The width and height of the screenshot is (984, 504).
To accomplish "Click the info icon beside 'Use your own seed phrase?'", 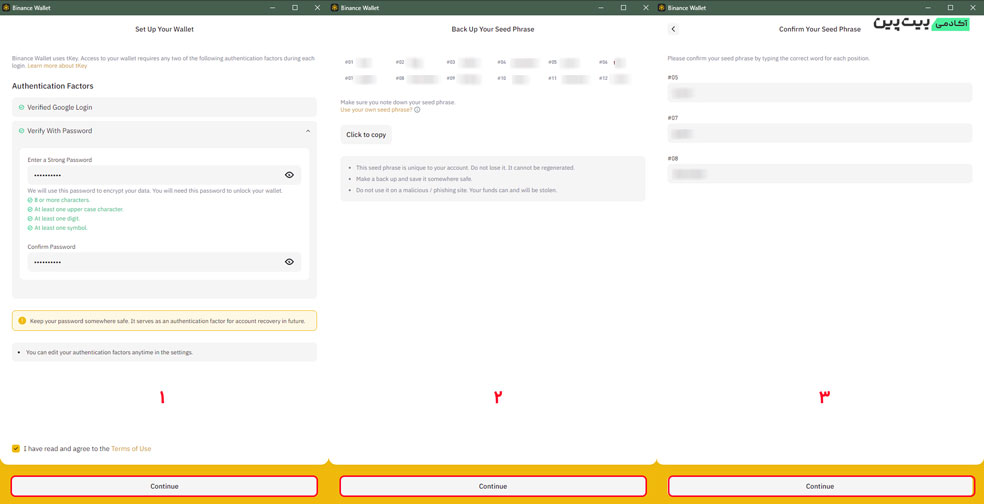I will tap(417, 109).
